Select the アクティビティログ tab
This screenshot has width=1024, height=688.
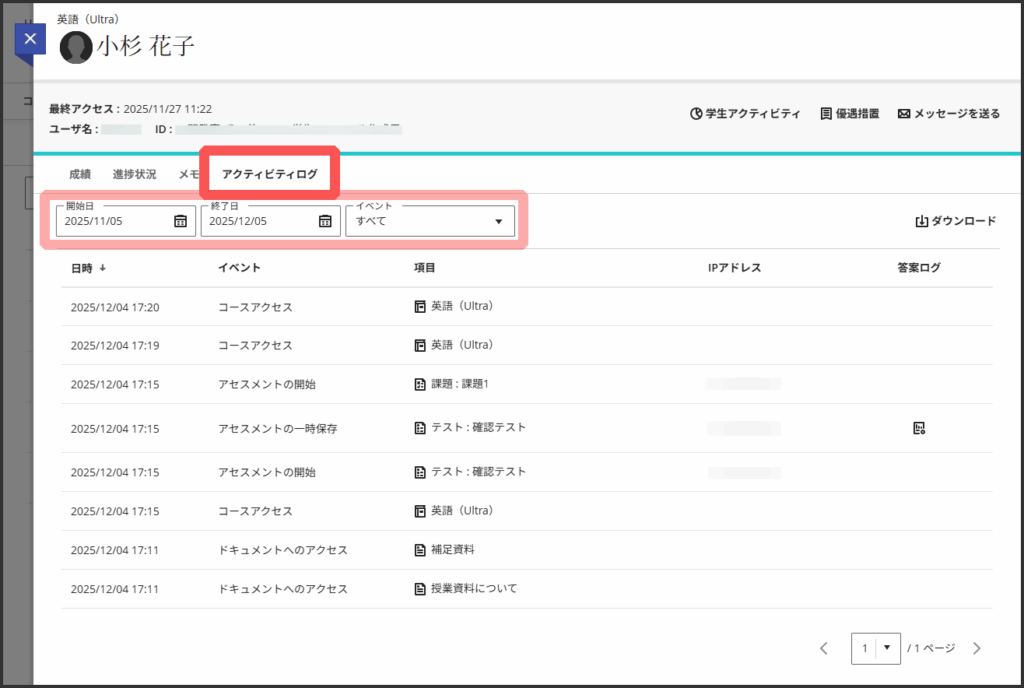click(270, 174)
